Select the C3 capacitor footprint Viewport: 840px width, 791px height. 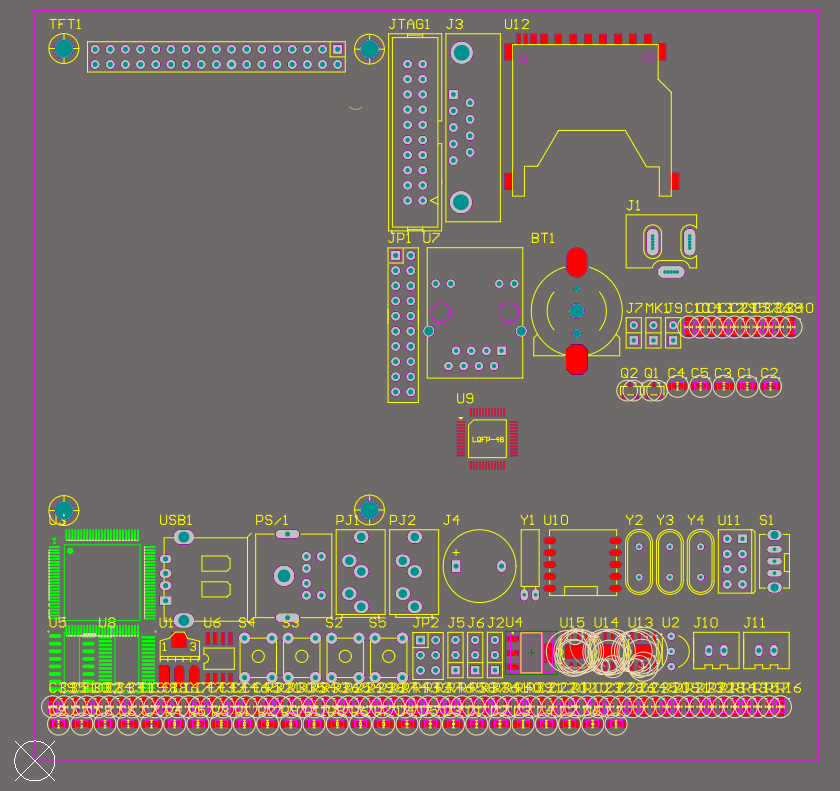click(x=724, y=386)
